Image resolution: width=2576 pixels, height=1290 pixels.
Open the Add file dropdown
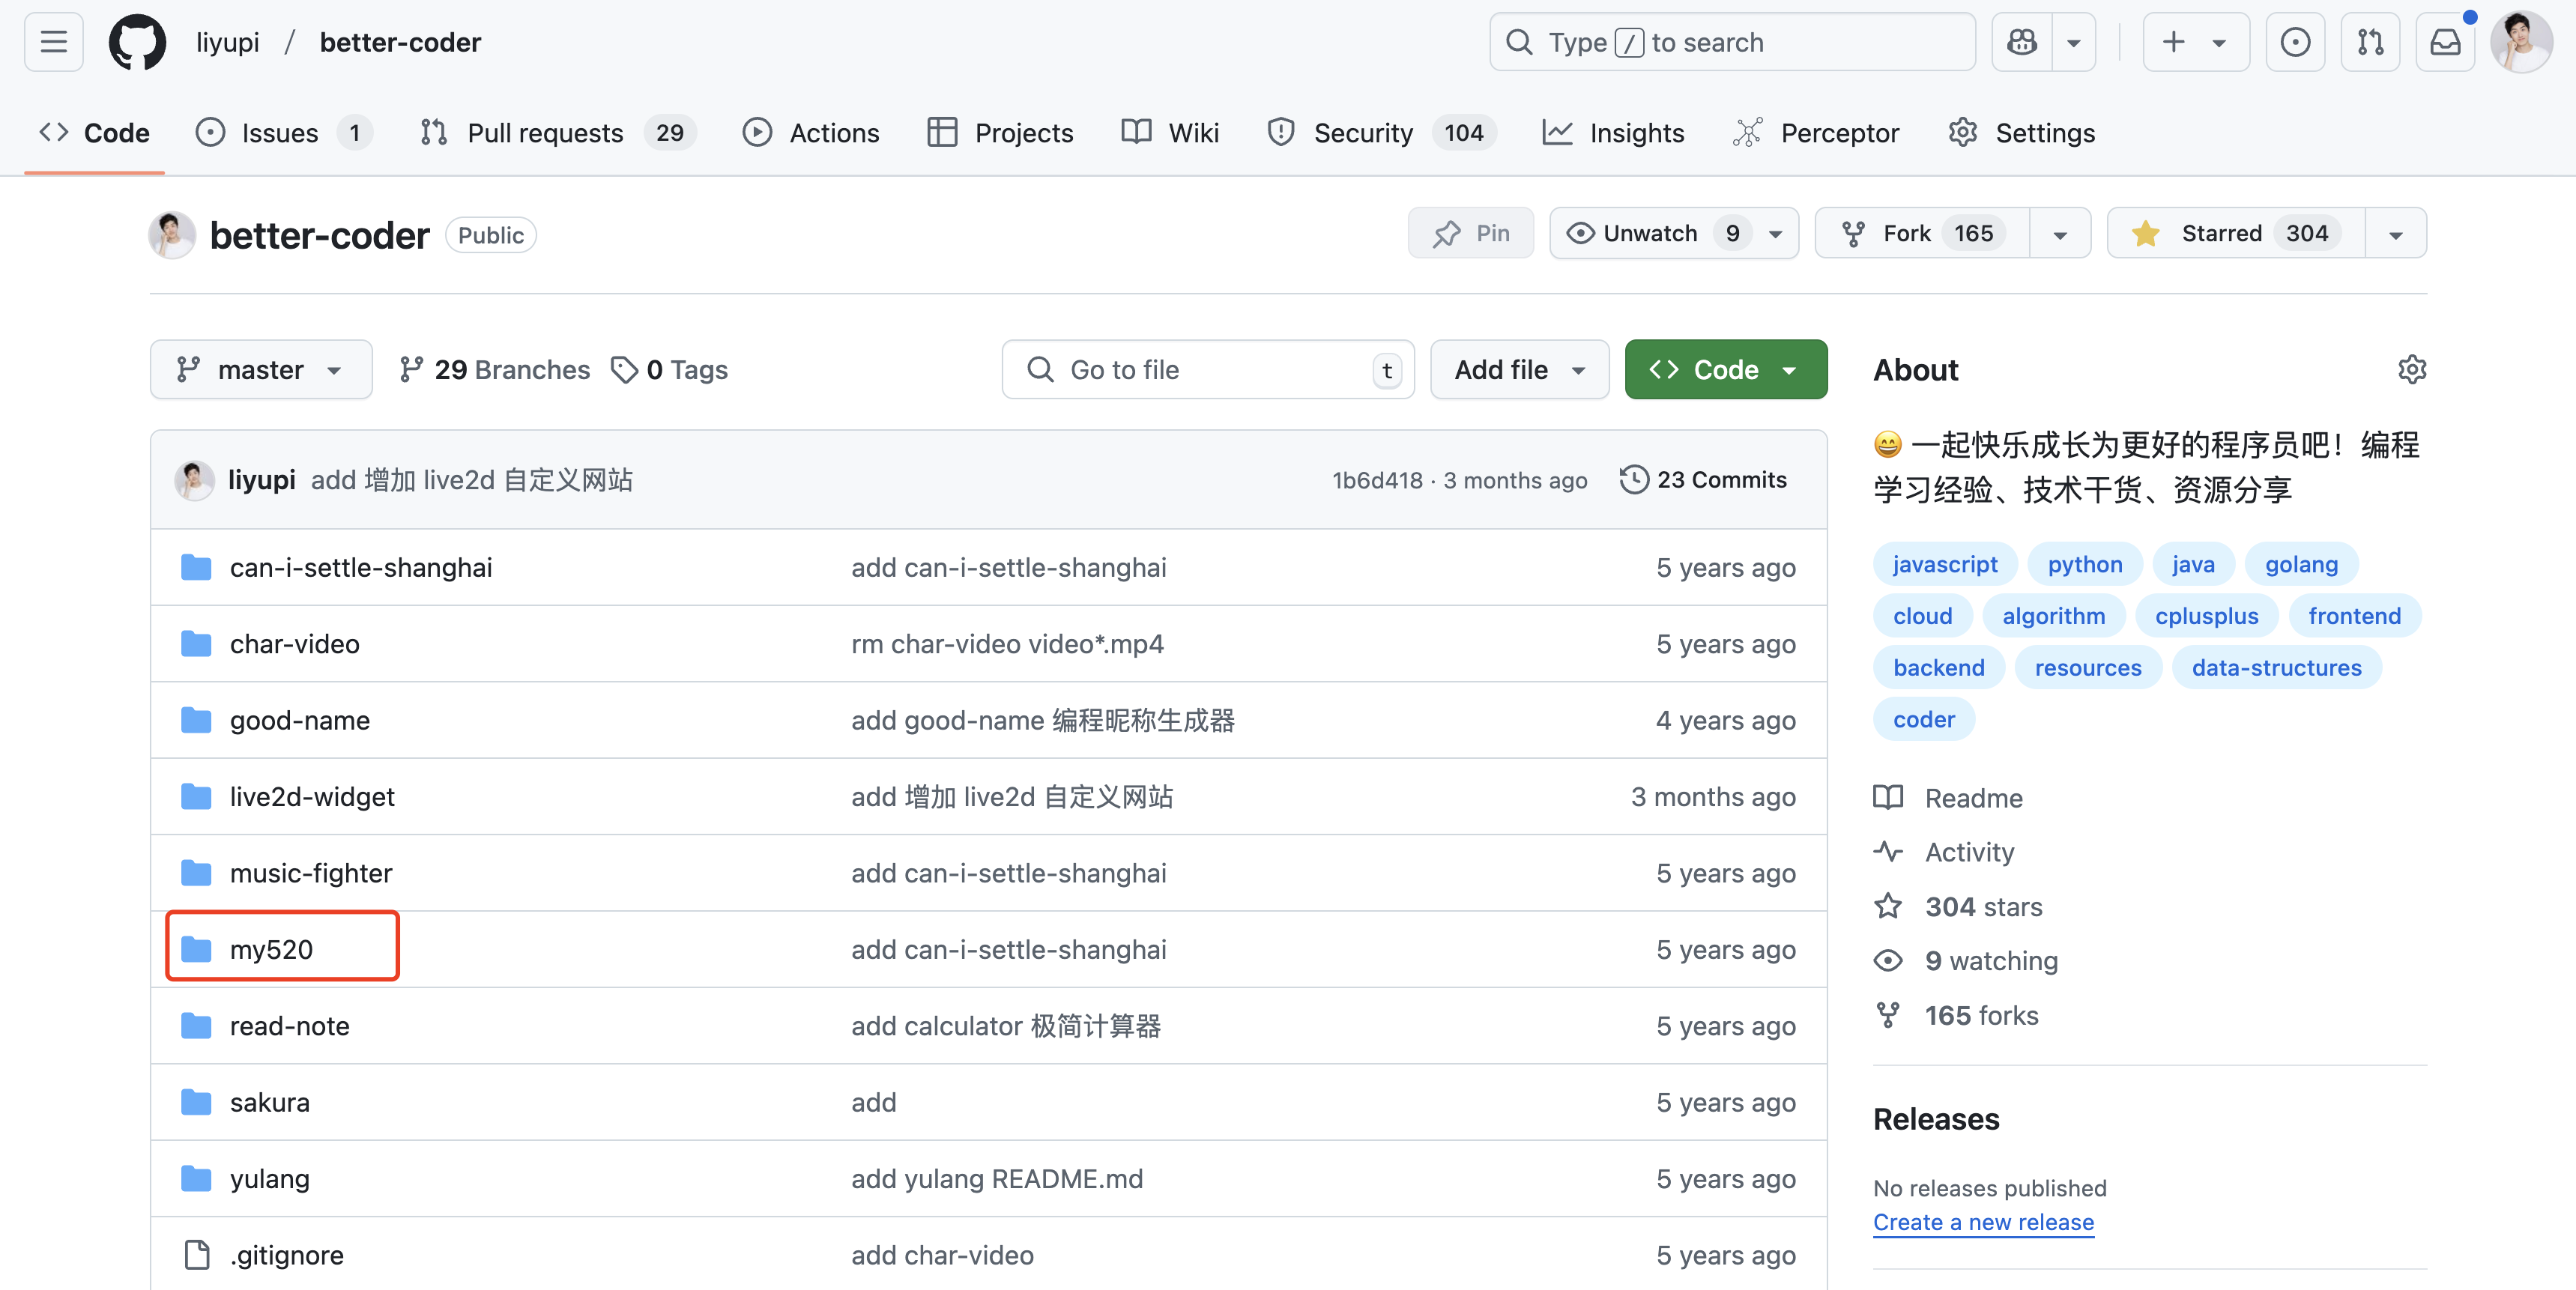[1518, 369]
